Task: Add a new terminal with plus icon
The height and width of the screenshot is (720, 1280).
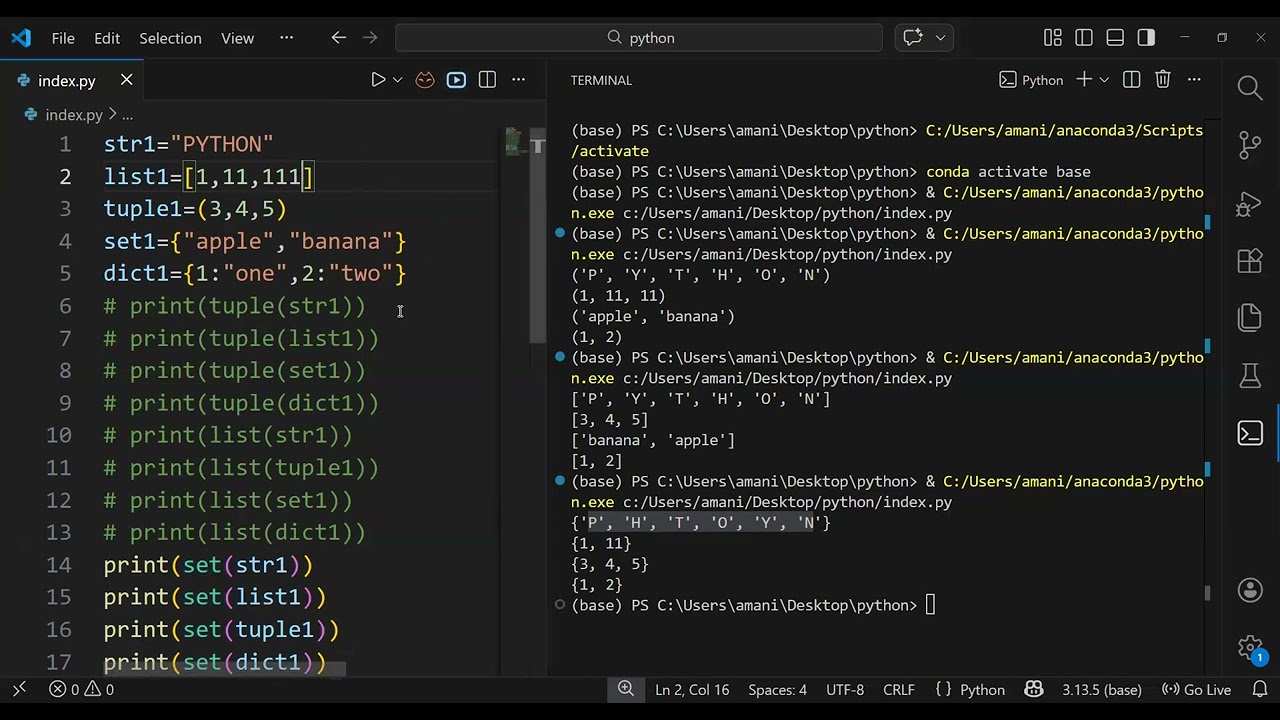Action: click(1083, 80)
